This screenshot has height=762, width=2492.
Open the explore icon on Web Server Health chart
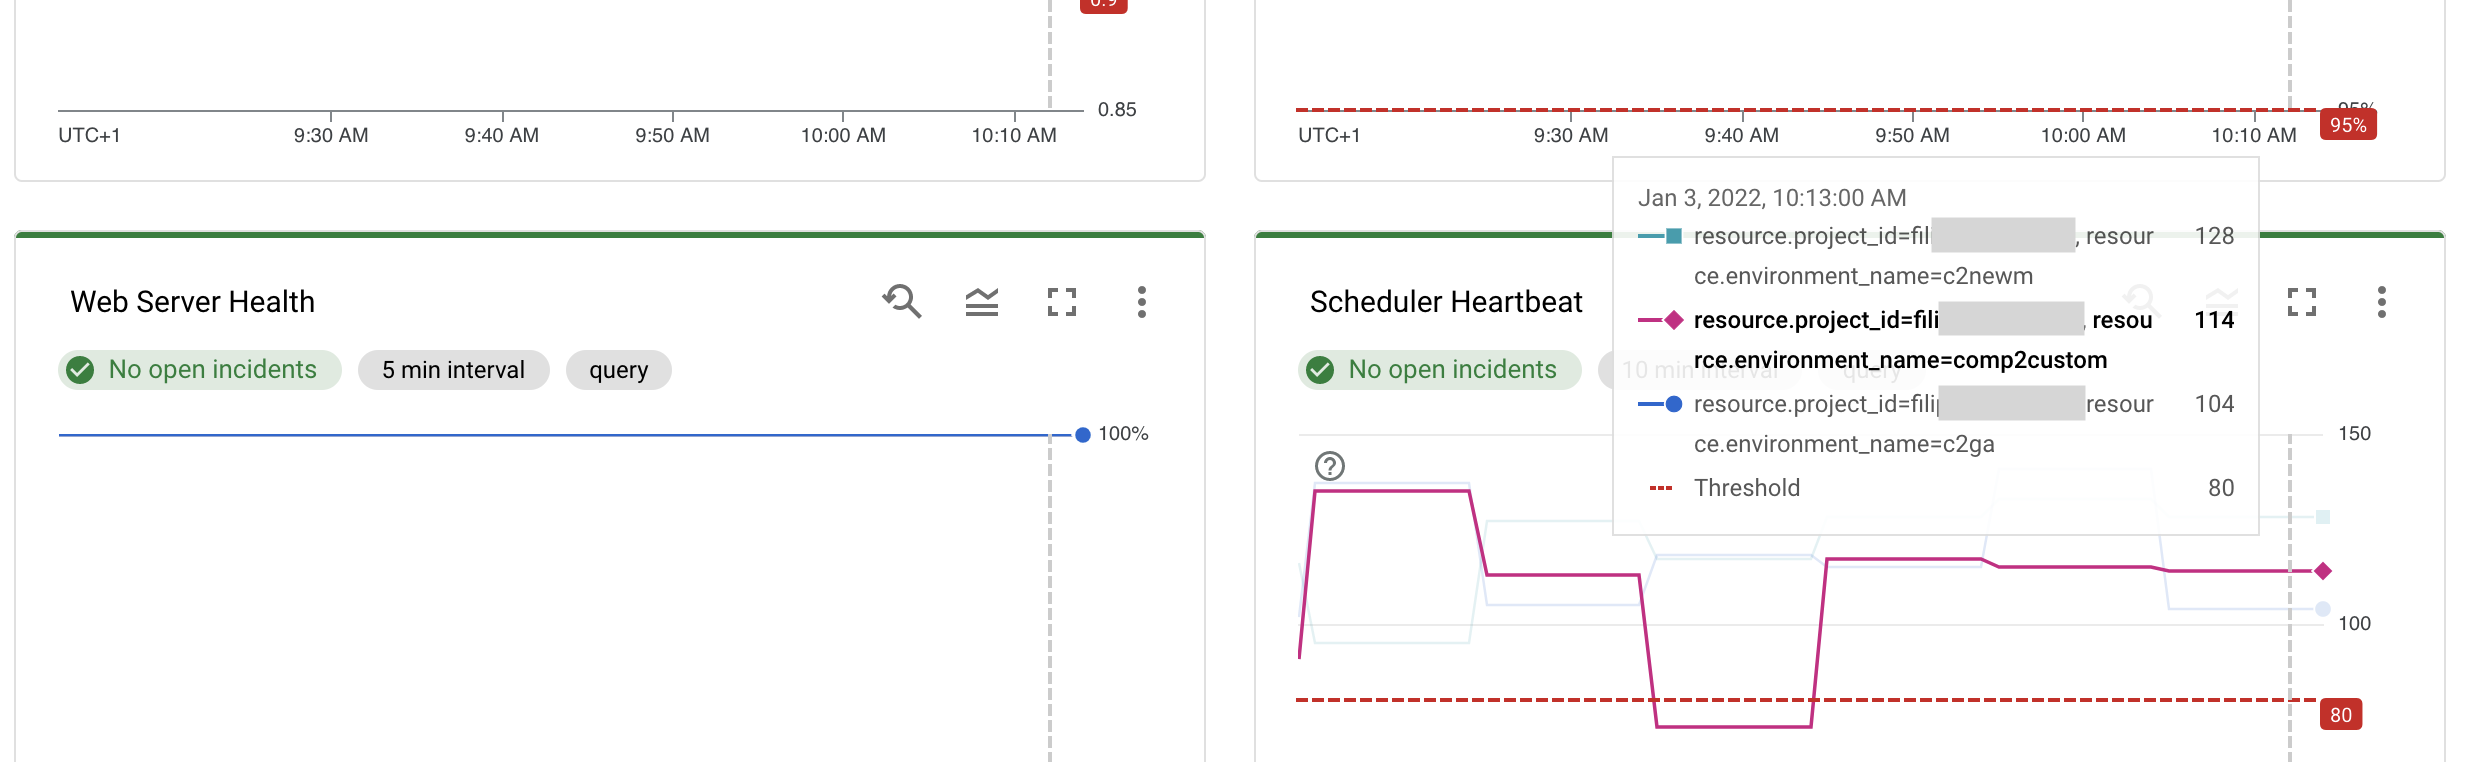point(901,301)
